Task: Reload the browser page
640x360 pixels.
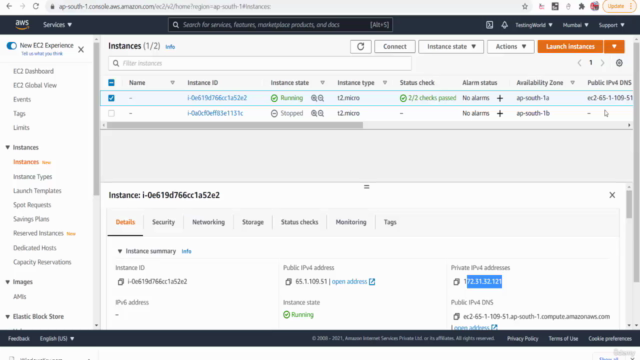Action: pos(36,7)
